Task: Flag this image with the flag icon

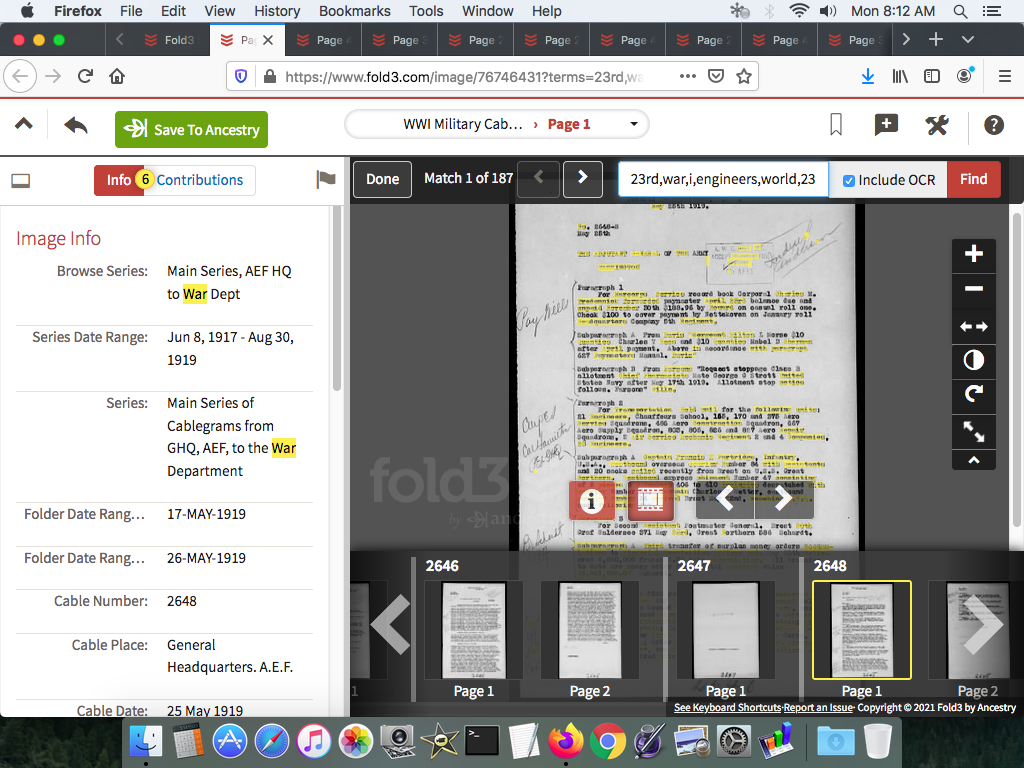Action: [326, 180]
